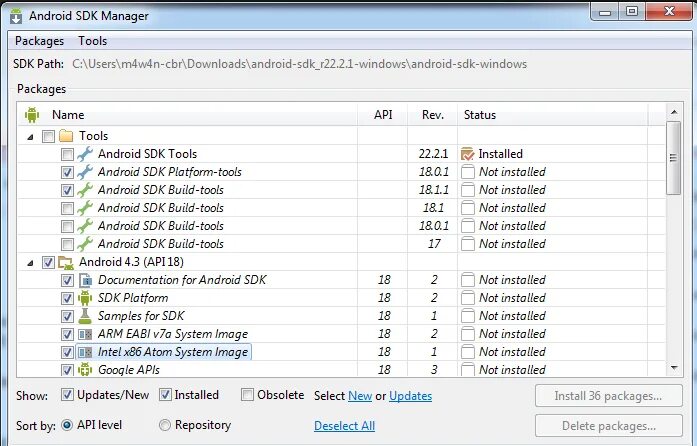The image size is (697, 446).
Task: Check Android SDK Build-tools rev 18.1
Action: click(x=67, y=208)
